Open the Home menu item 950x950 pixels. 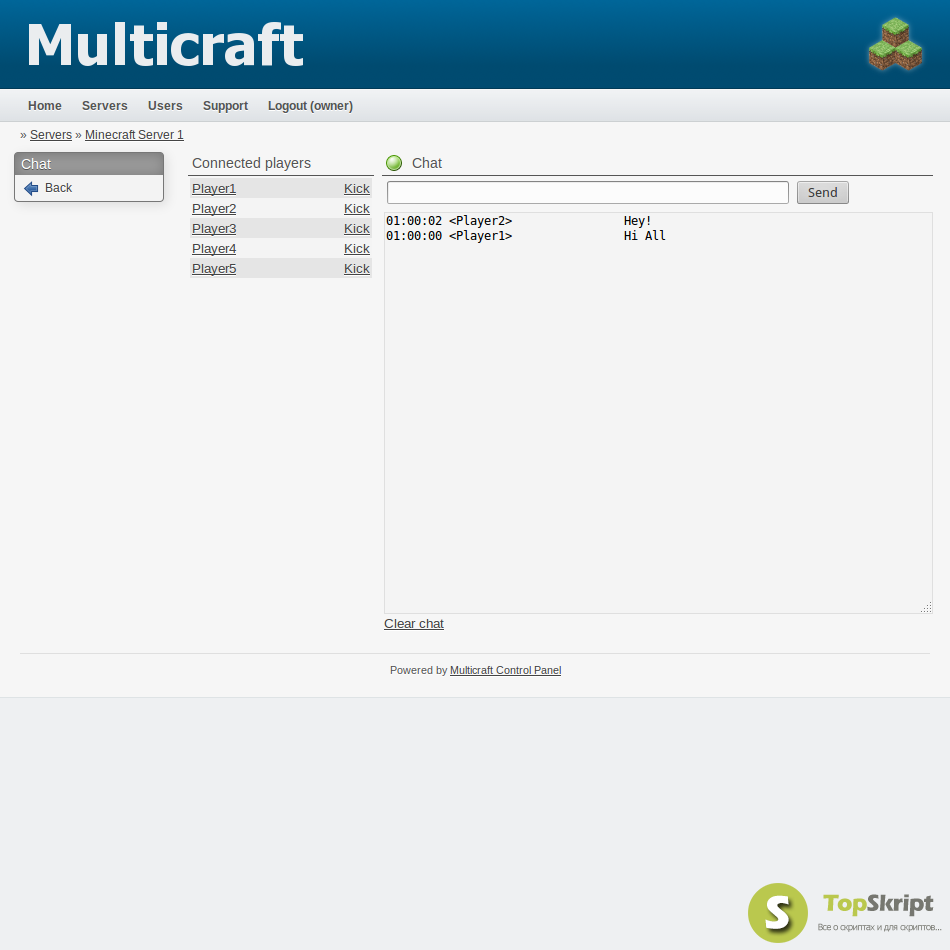coord(45,105)
